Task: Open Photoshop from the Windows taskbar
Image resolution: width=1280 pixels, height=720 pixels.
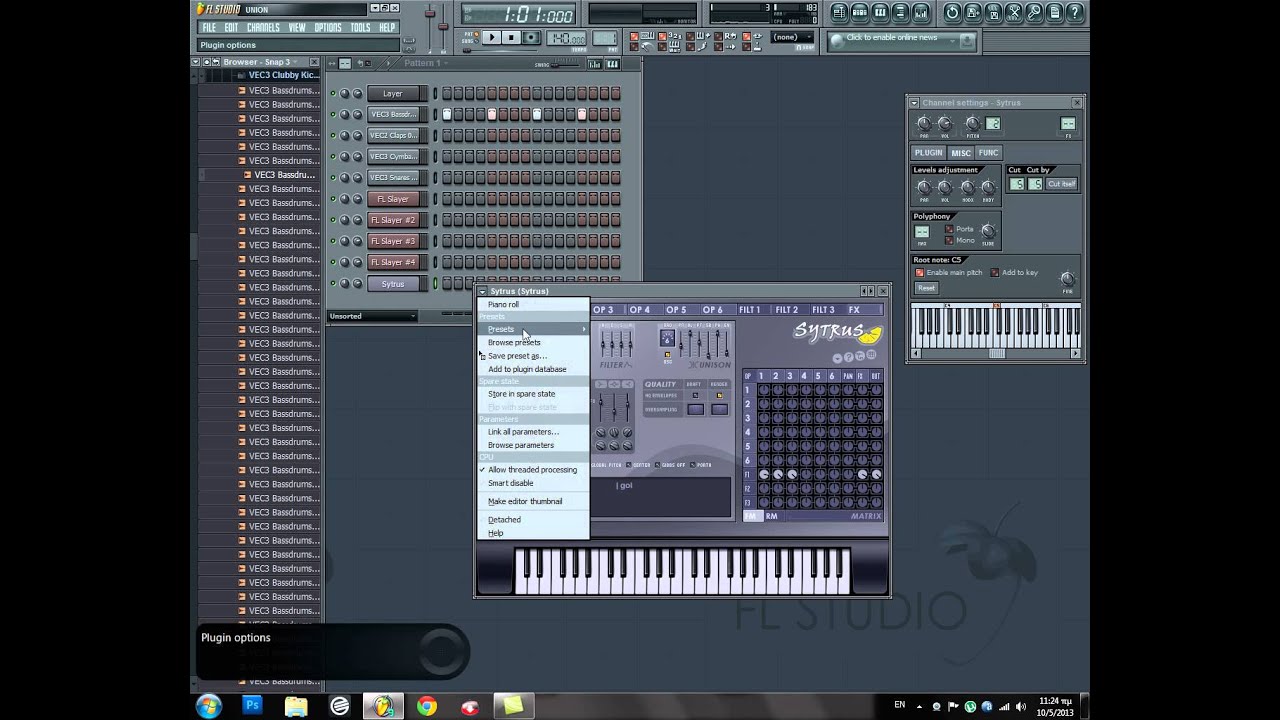Action: click(x=252, y=706)
